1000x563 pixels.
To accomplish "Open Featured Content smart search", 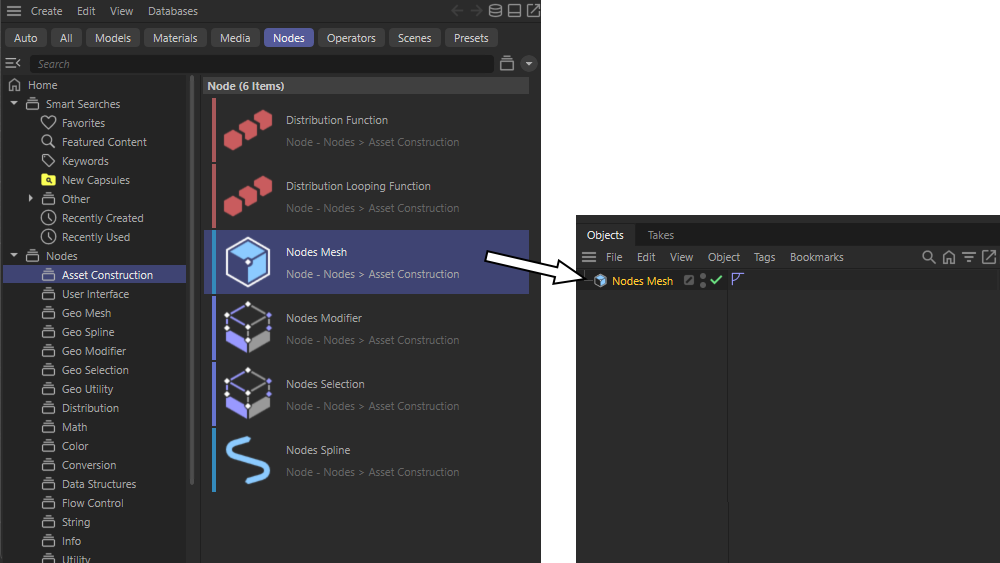I will (x=104, y=142).
